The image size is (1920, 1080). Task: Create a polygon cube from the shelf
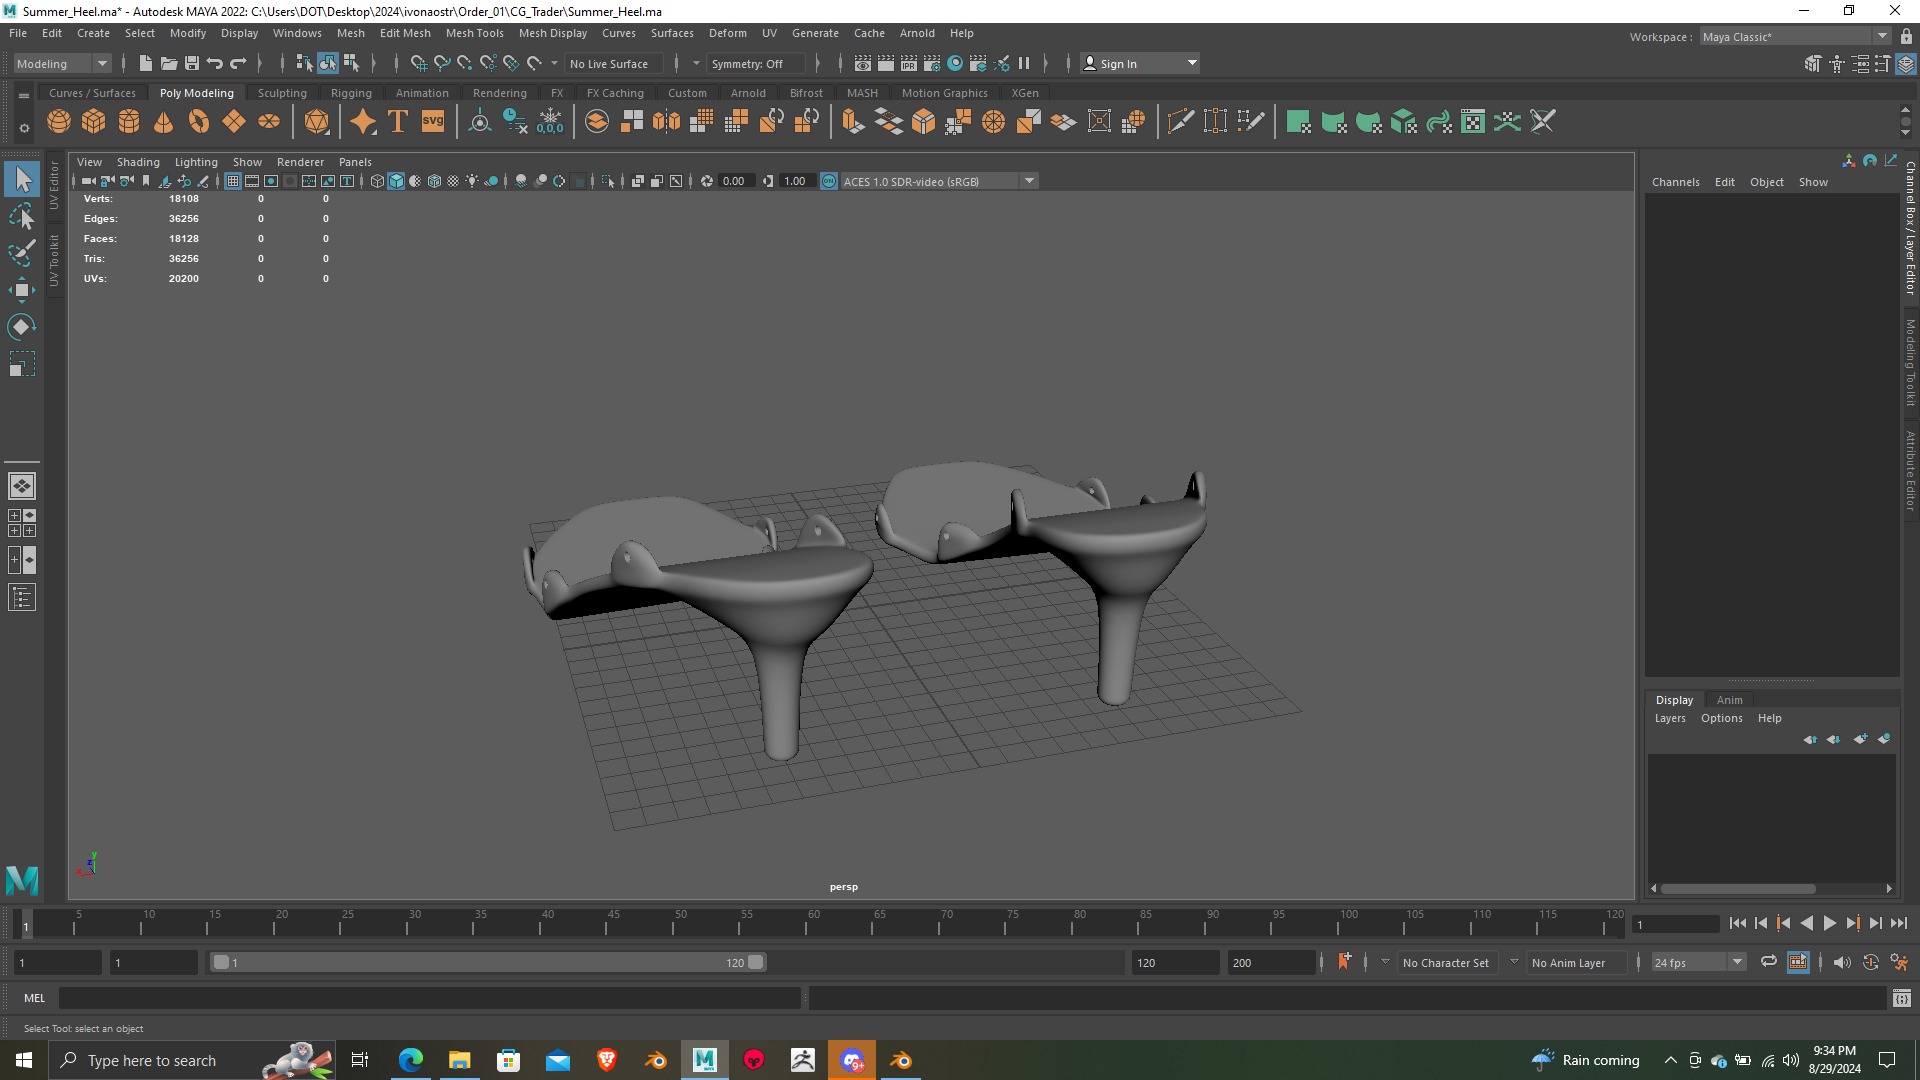pos(94,122)
